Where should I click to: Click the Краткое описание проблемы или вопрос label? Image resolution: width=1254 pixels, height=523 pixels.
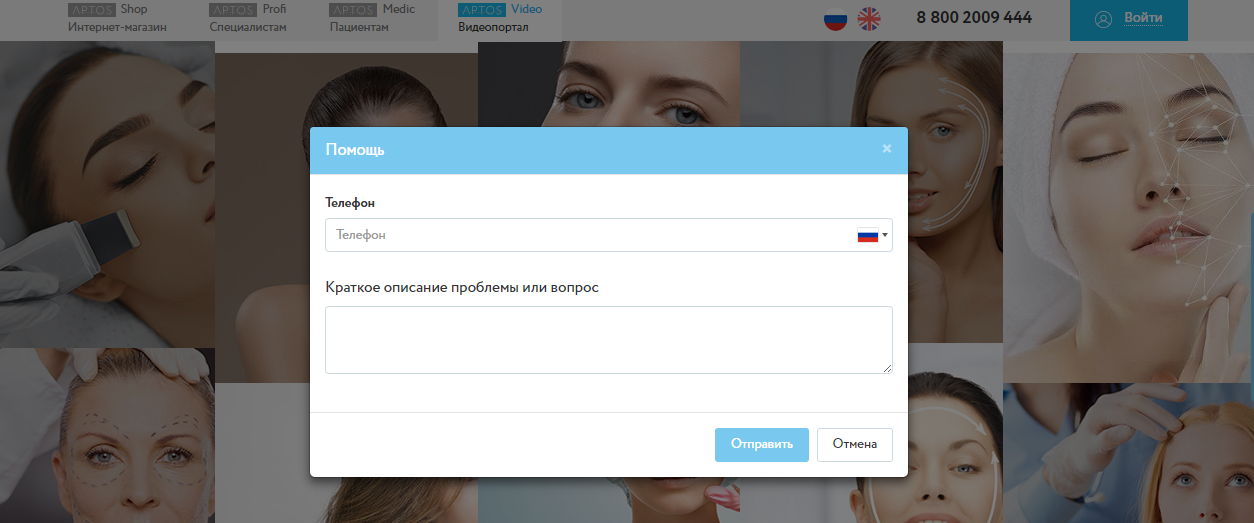(462, 287)
